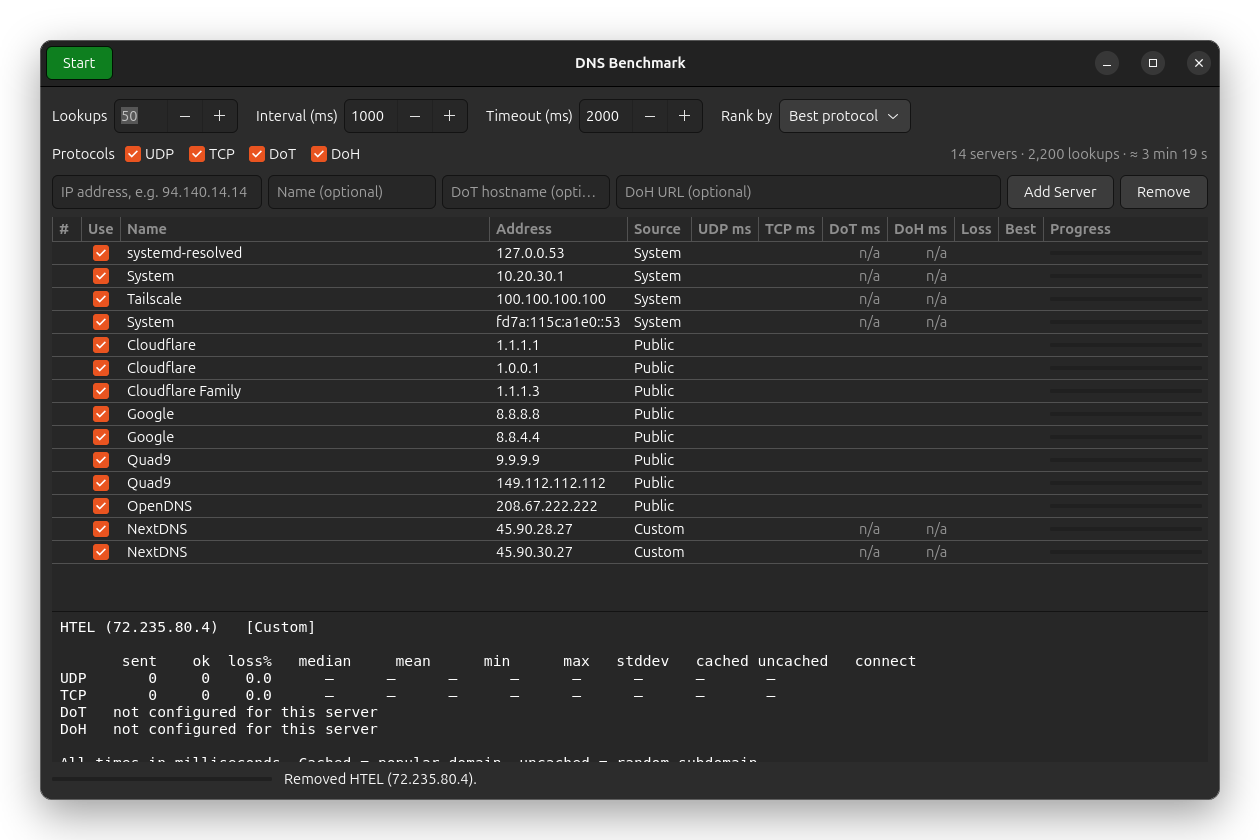Select address 149.112.112.112

point(551,483)
